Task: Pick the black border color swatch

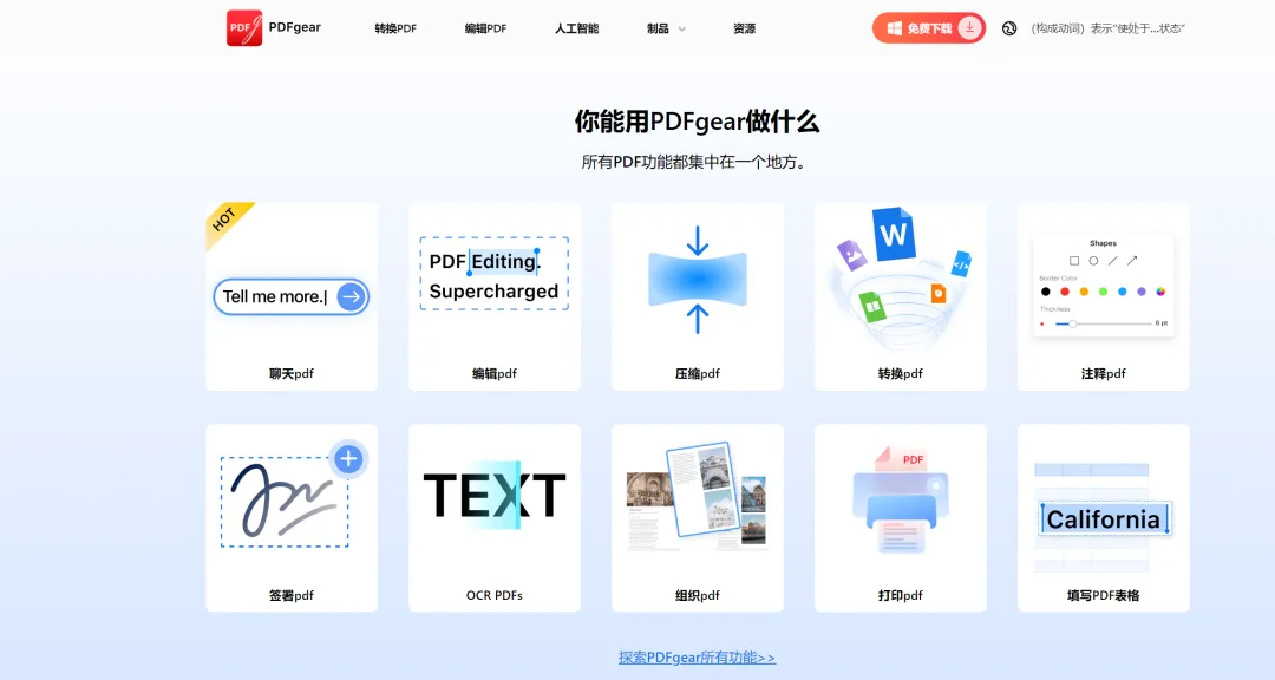Action: 1045,292
